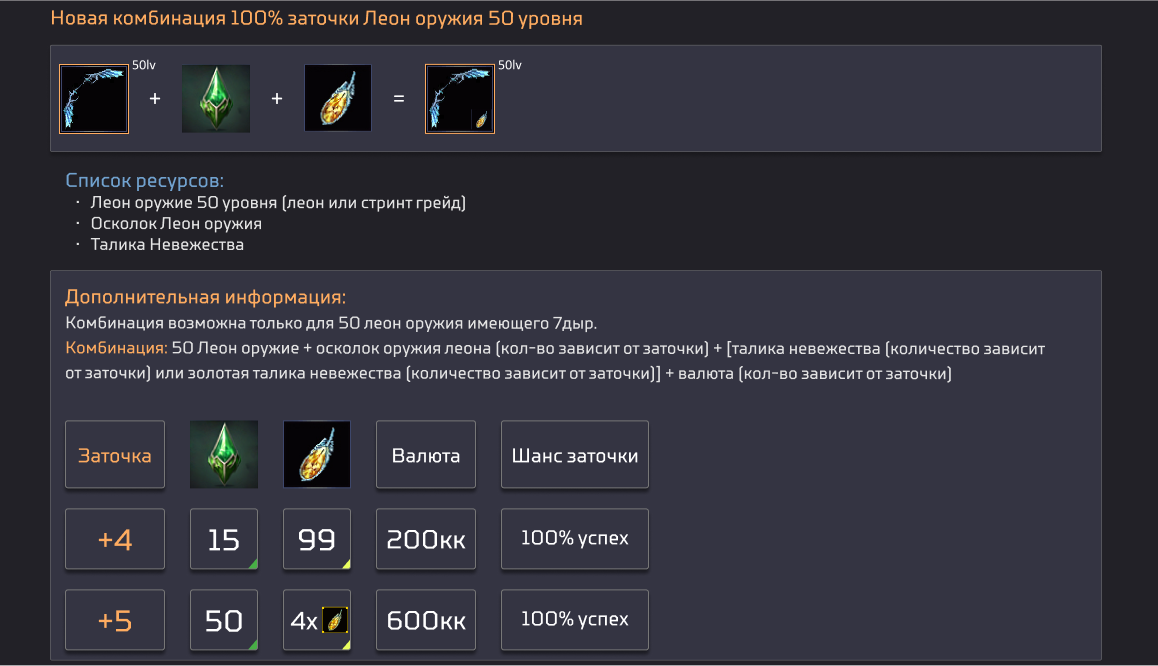This screenshot has height=666, width=1158.
Task: Click the golden talic icon in table header
Action: coord(317,455)
